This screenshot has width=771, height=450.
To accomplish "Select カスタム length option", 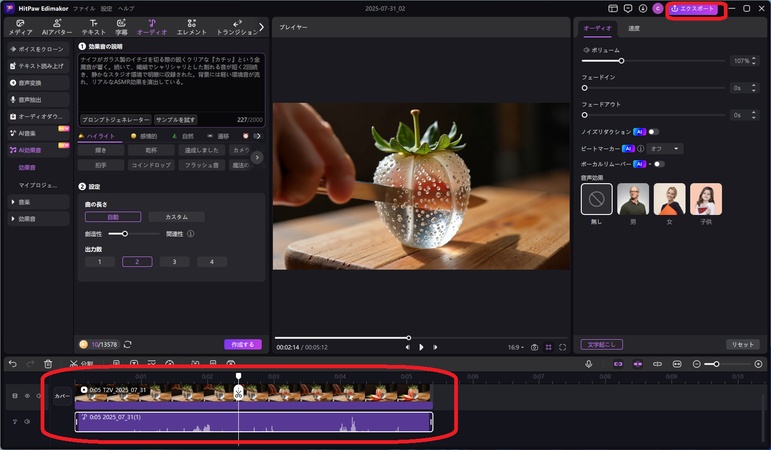I will pyautogui.click(x=176, y=217).
